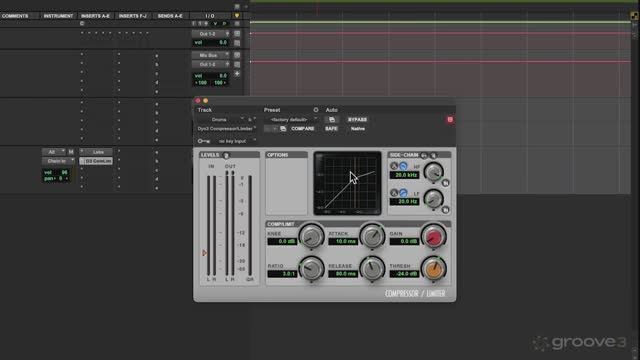Select LF side-chain band-pass filter shape

click(394, 193)
